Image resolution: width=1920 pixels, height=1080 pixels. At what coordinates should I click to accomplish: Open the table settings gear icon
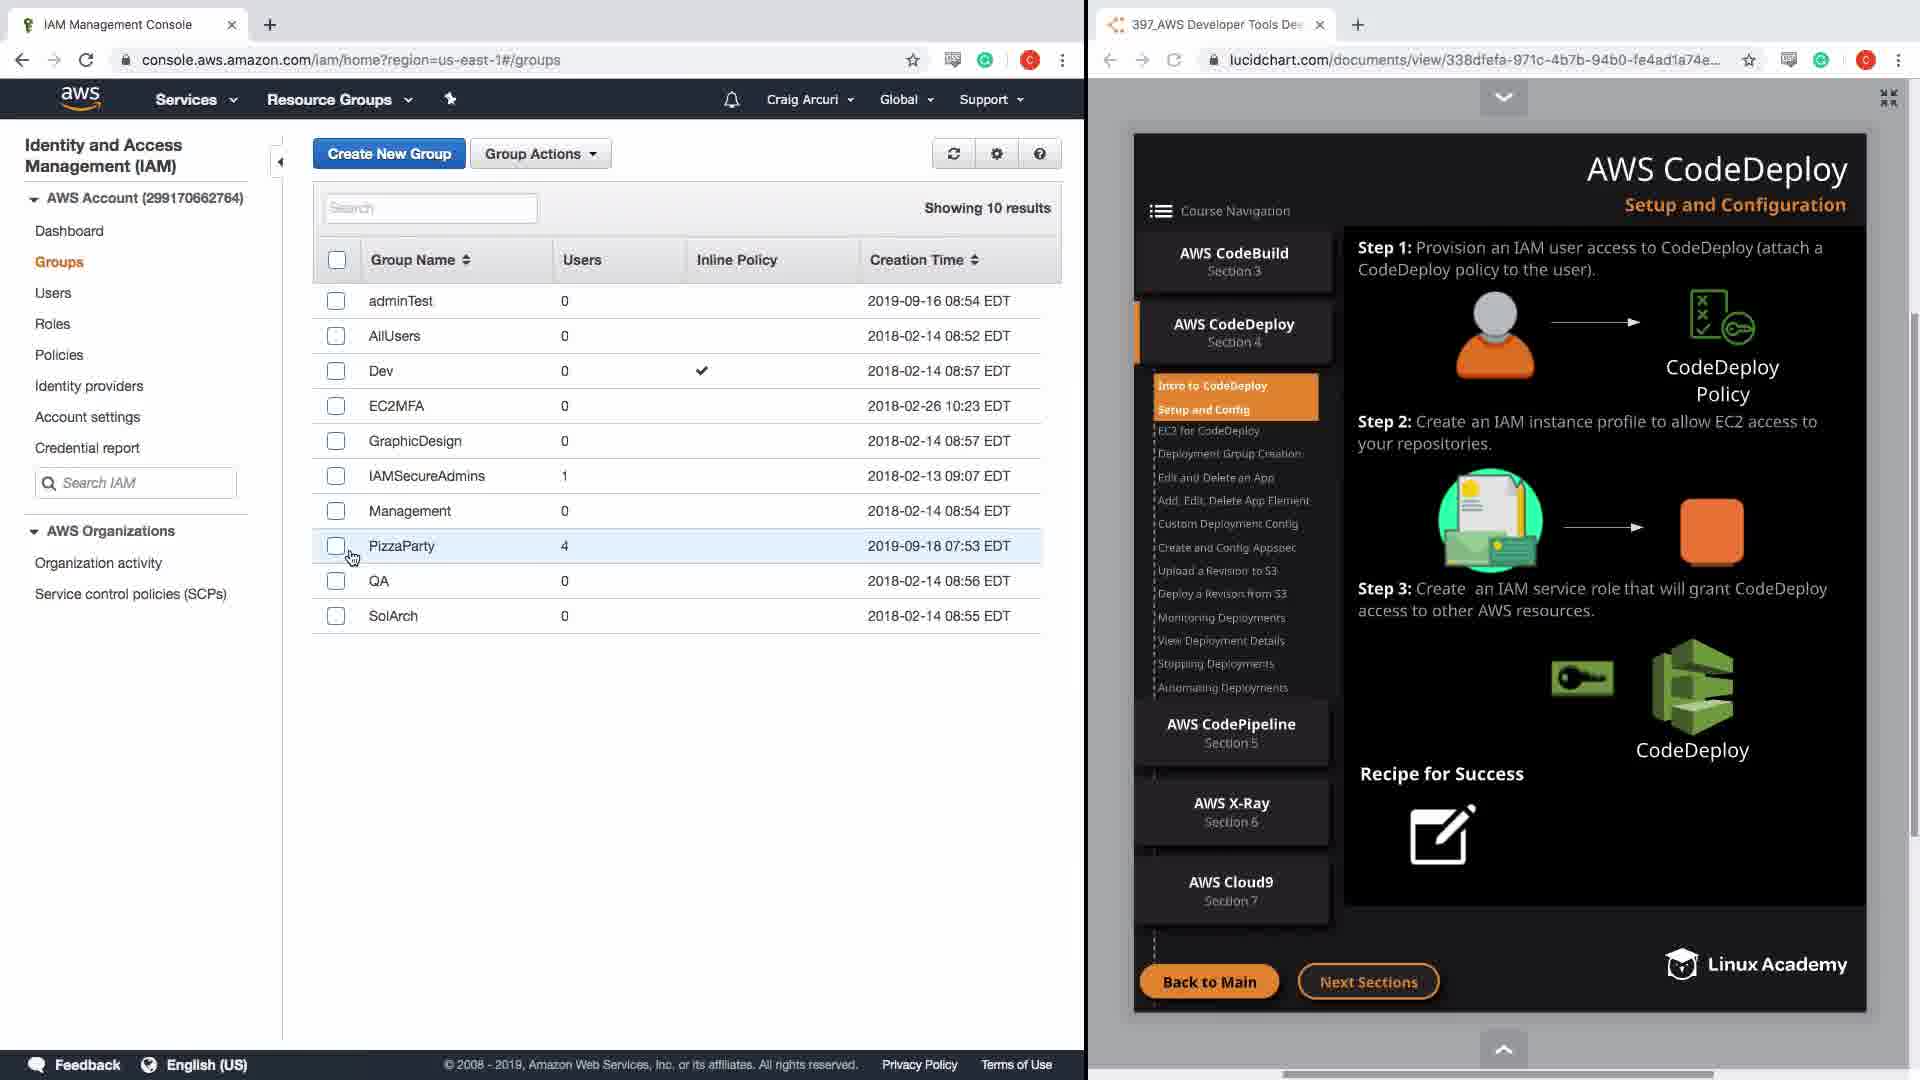click(x=996, y=154)
